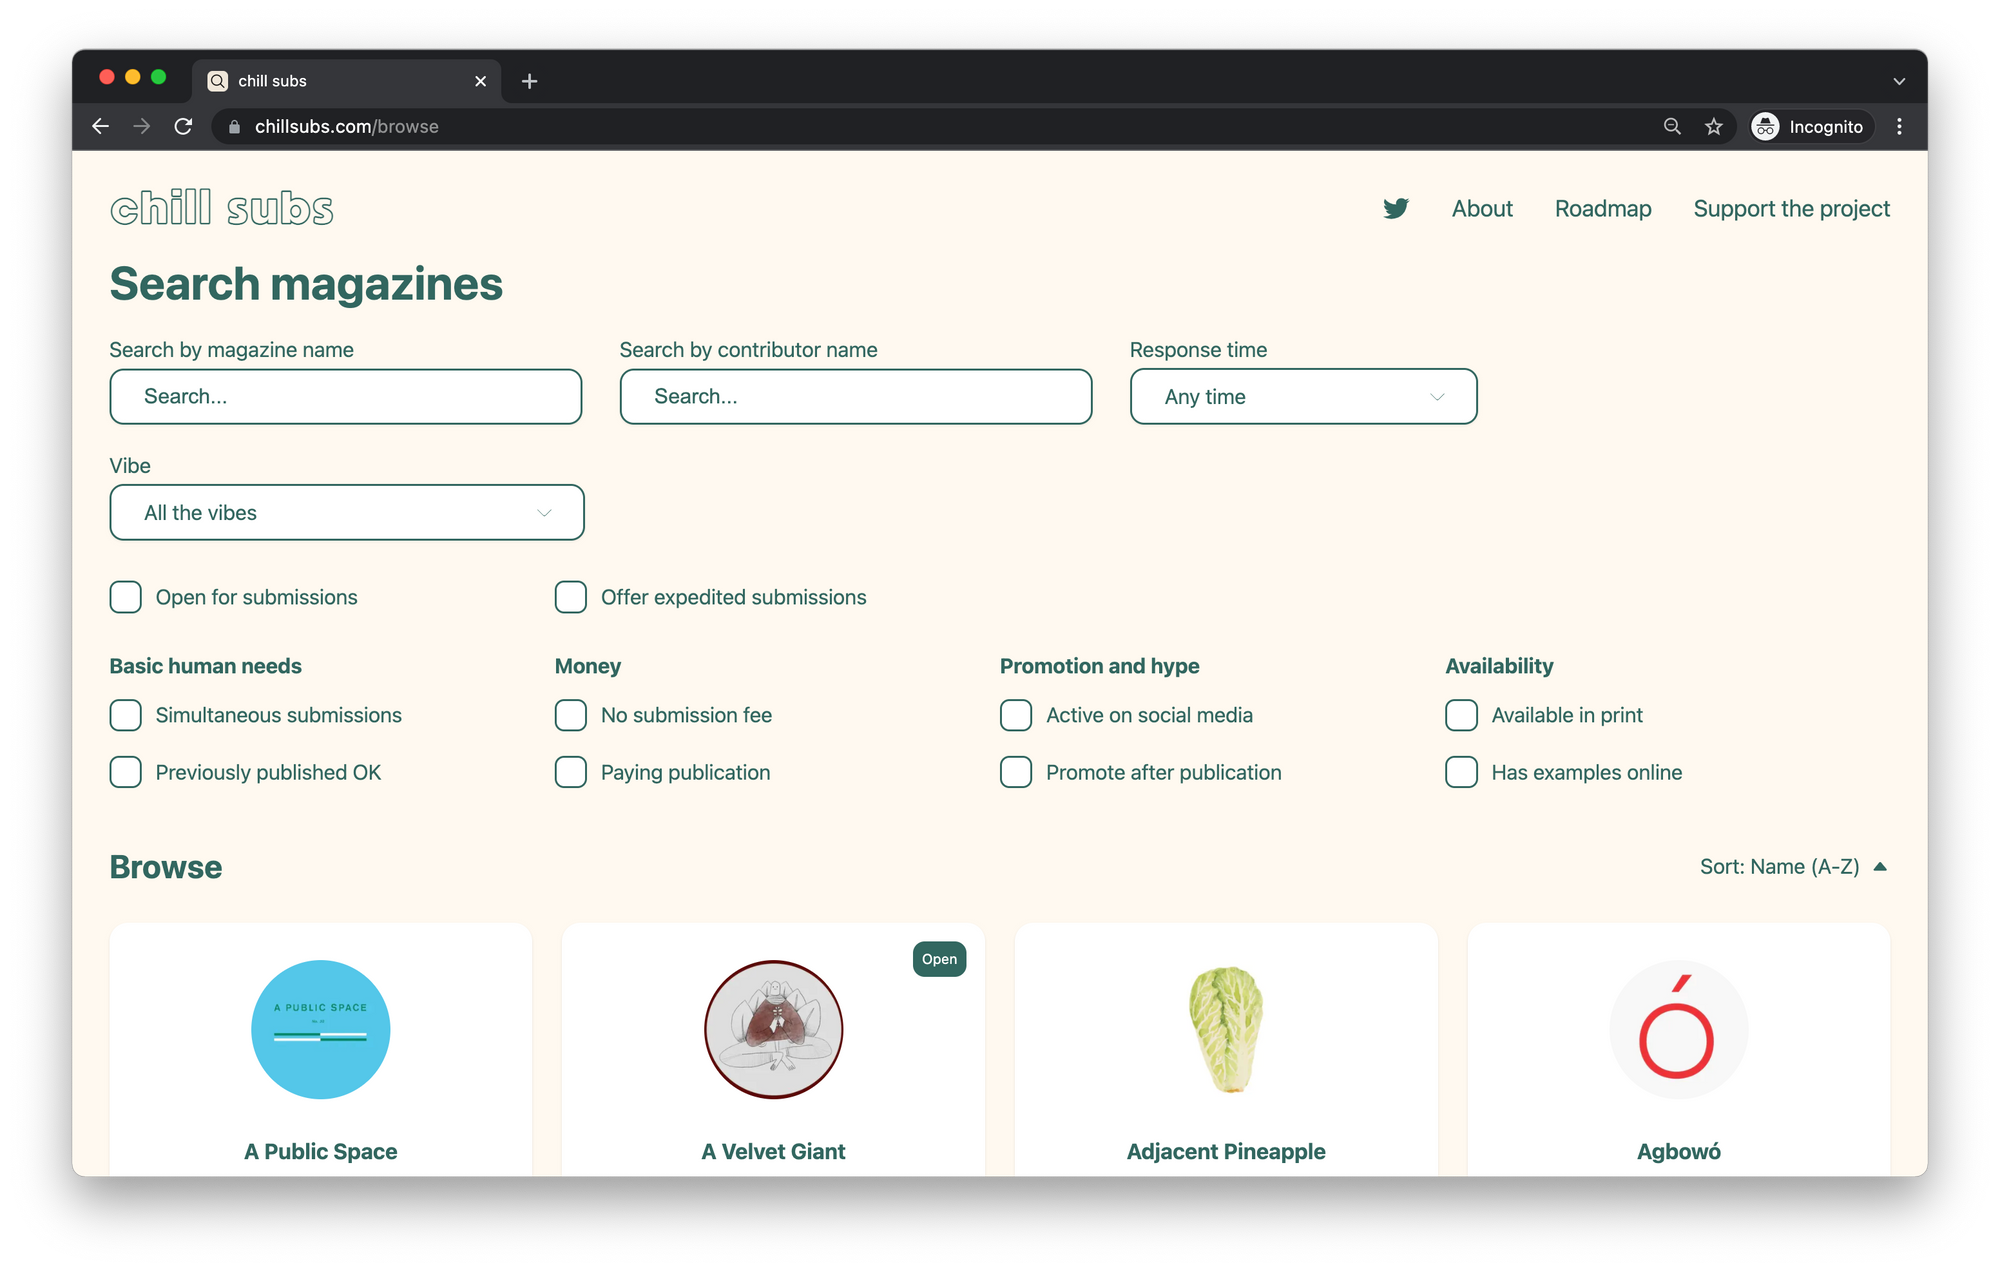Image resolution: width=2000 pixels, height=1272 pixels.
Task: Reload the chillsubs page
Action: click(x=183, y=126)
